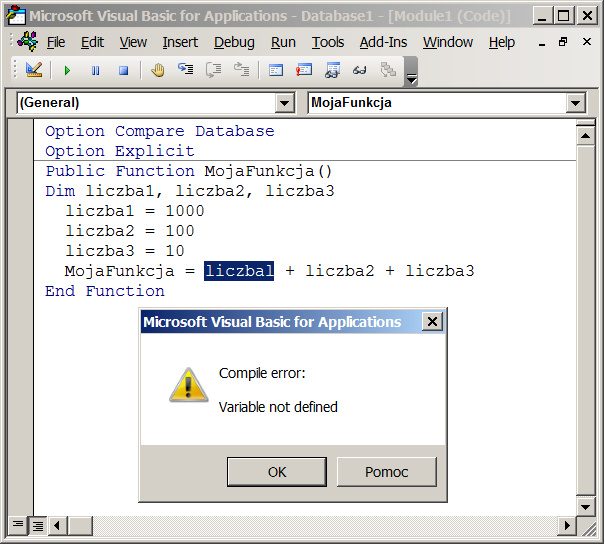Click the Design Mode toolbar icon

coord(34,70)
